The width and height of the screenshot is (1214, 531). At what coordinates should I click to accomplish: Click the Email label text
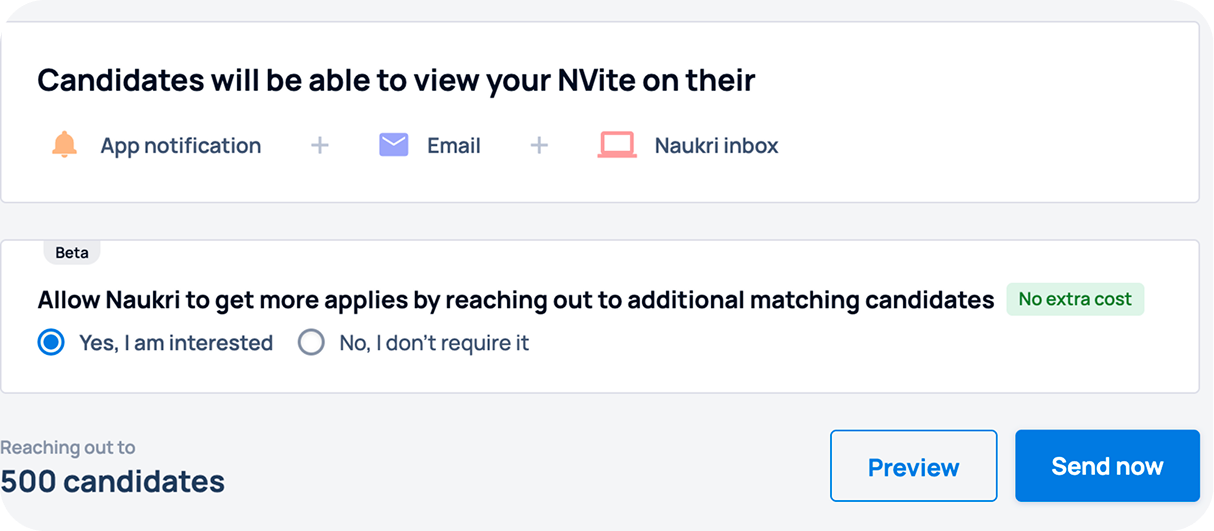pyautogui.click(x=454, y=146)
